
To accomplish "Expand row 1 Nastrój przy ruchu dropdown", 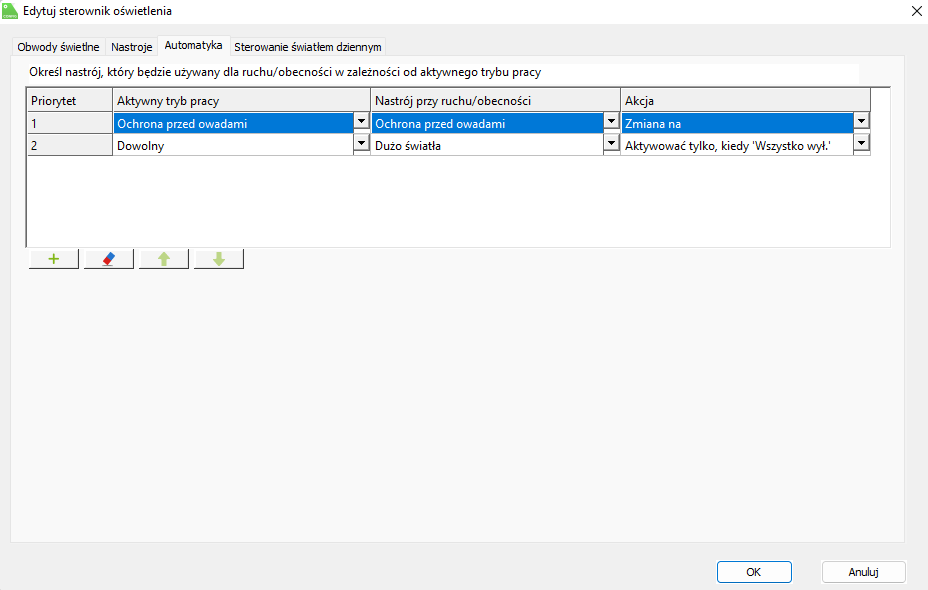I will click(x=611, y=122).
